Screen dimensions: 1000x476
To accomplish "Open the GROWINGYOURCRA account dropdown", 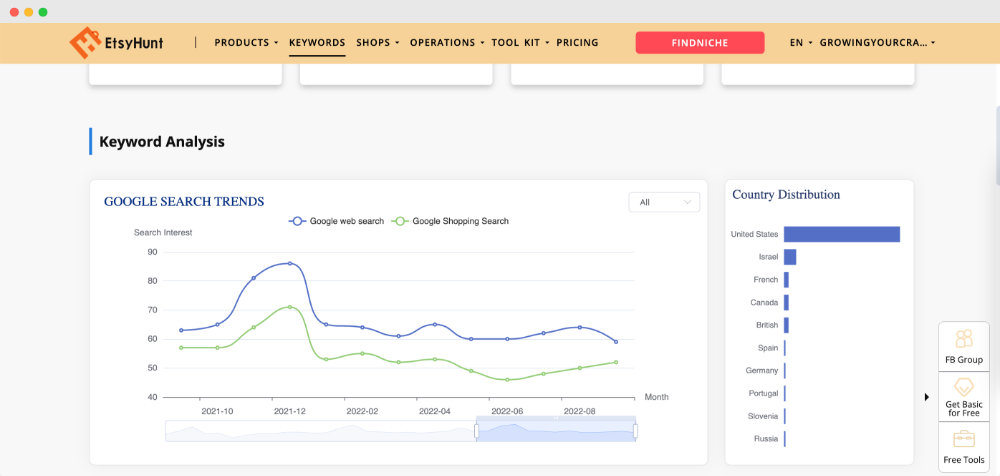I will pos(877,43).
